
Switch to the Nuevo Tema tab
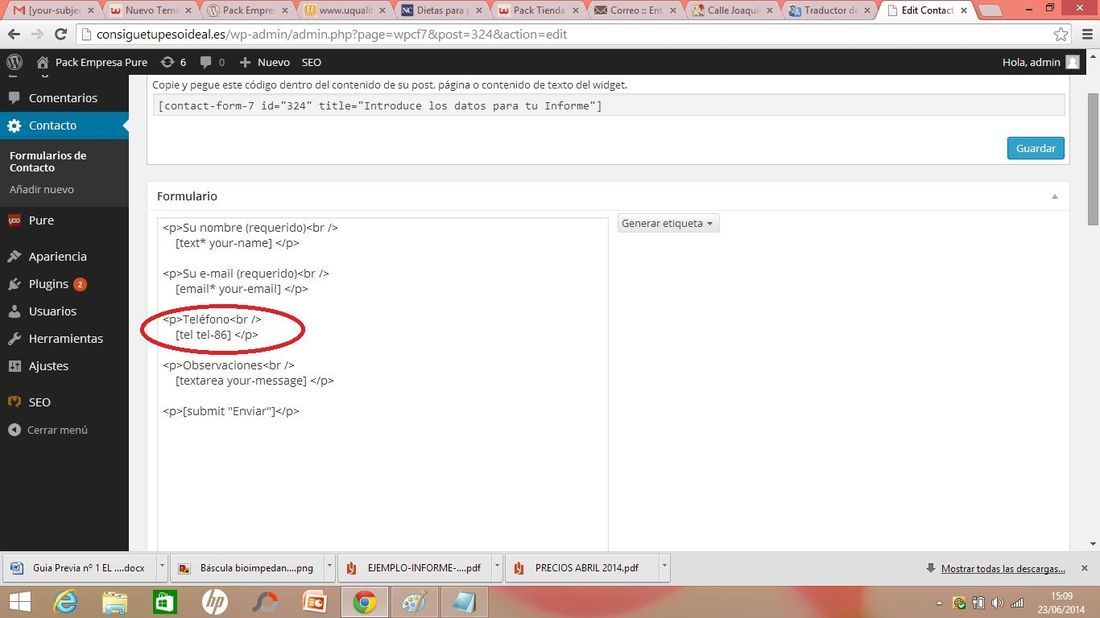150,11
